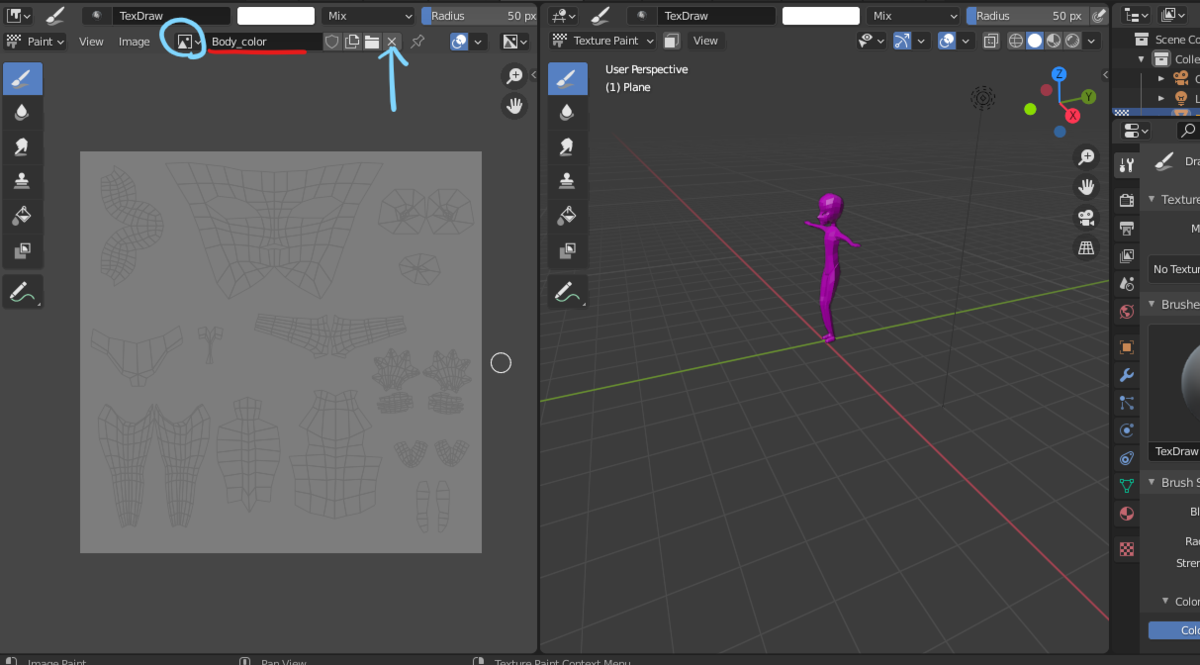
Task: Open Output properties tab
Action: (x=1127, y=228)
